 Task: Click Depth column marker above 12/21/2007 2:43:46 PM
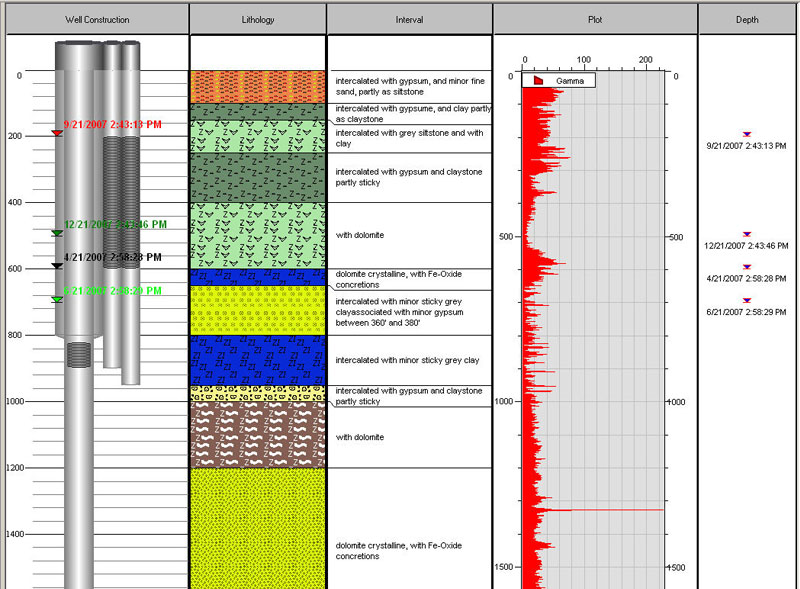pos(747,234)
